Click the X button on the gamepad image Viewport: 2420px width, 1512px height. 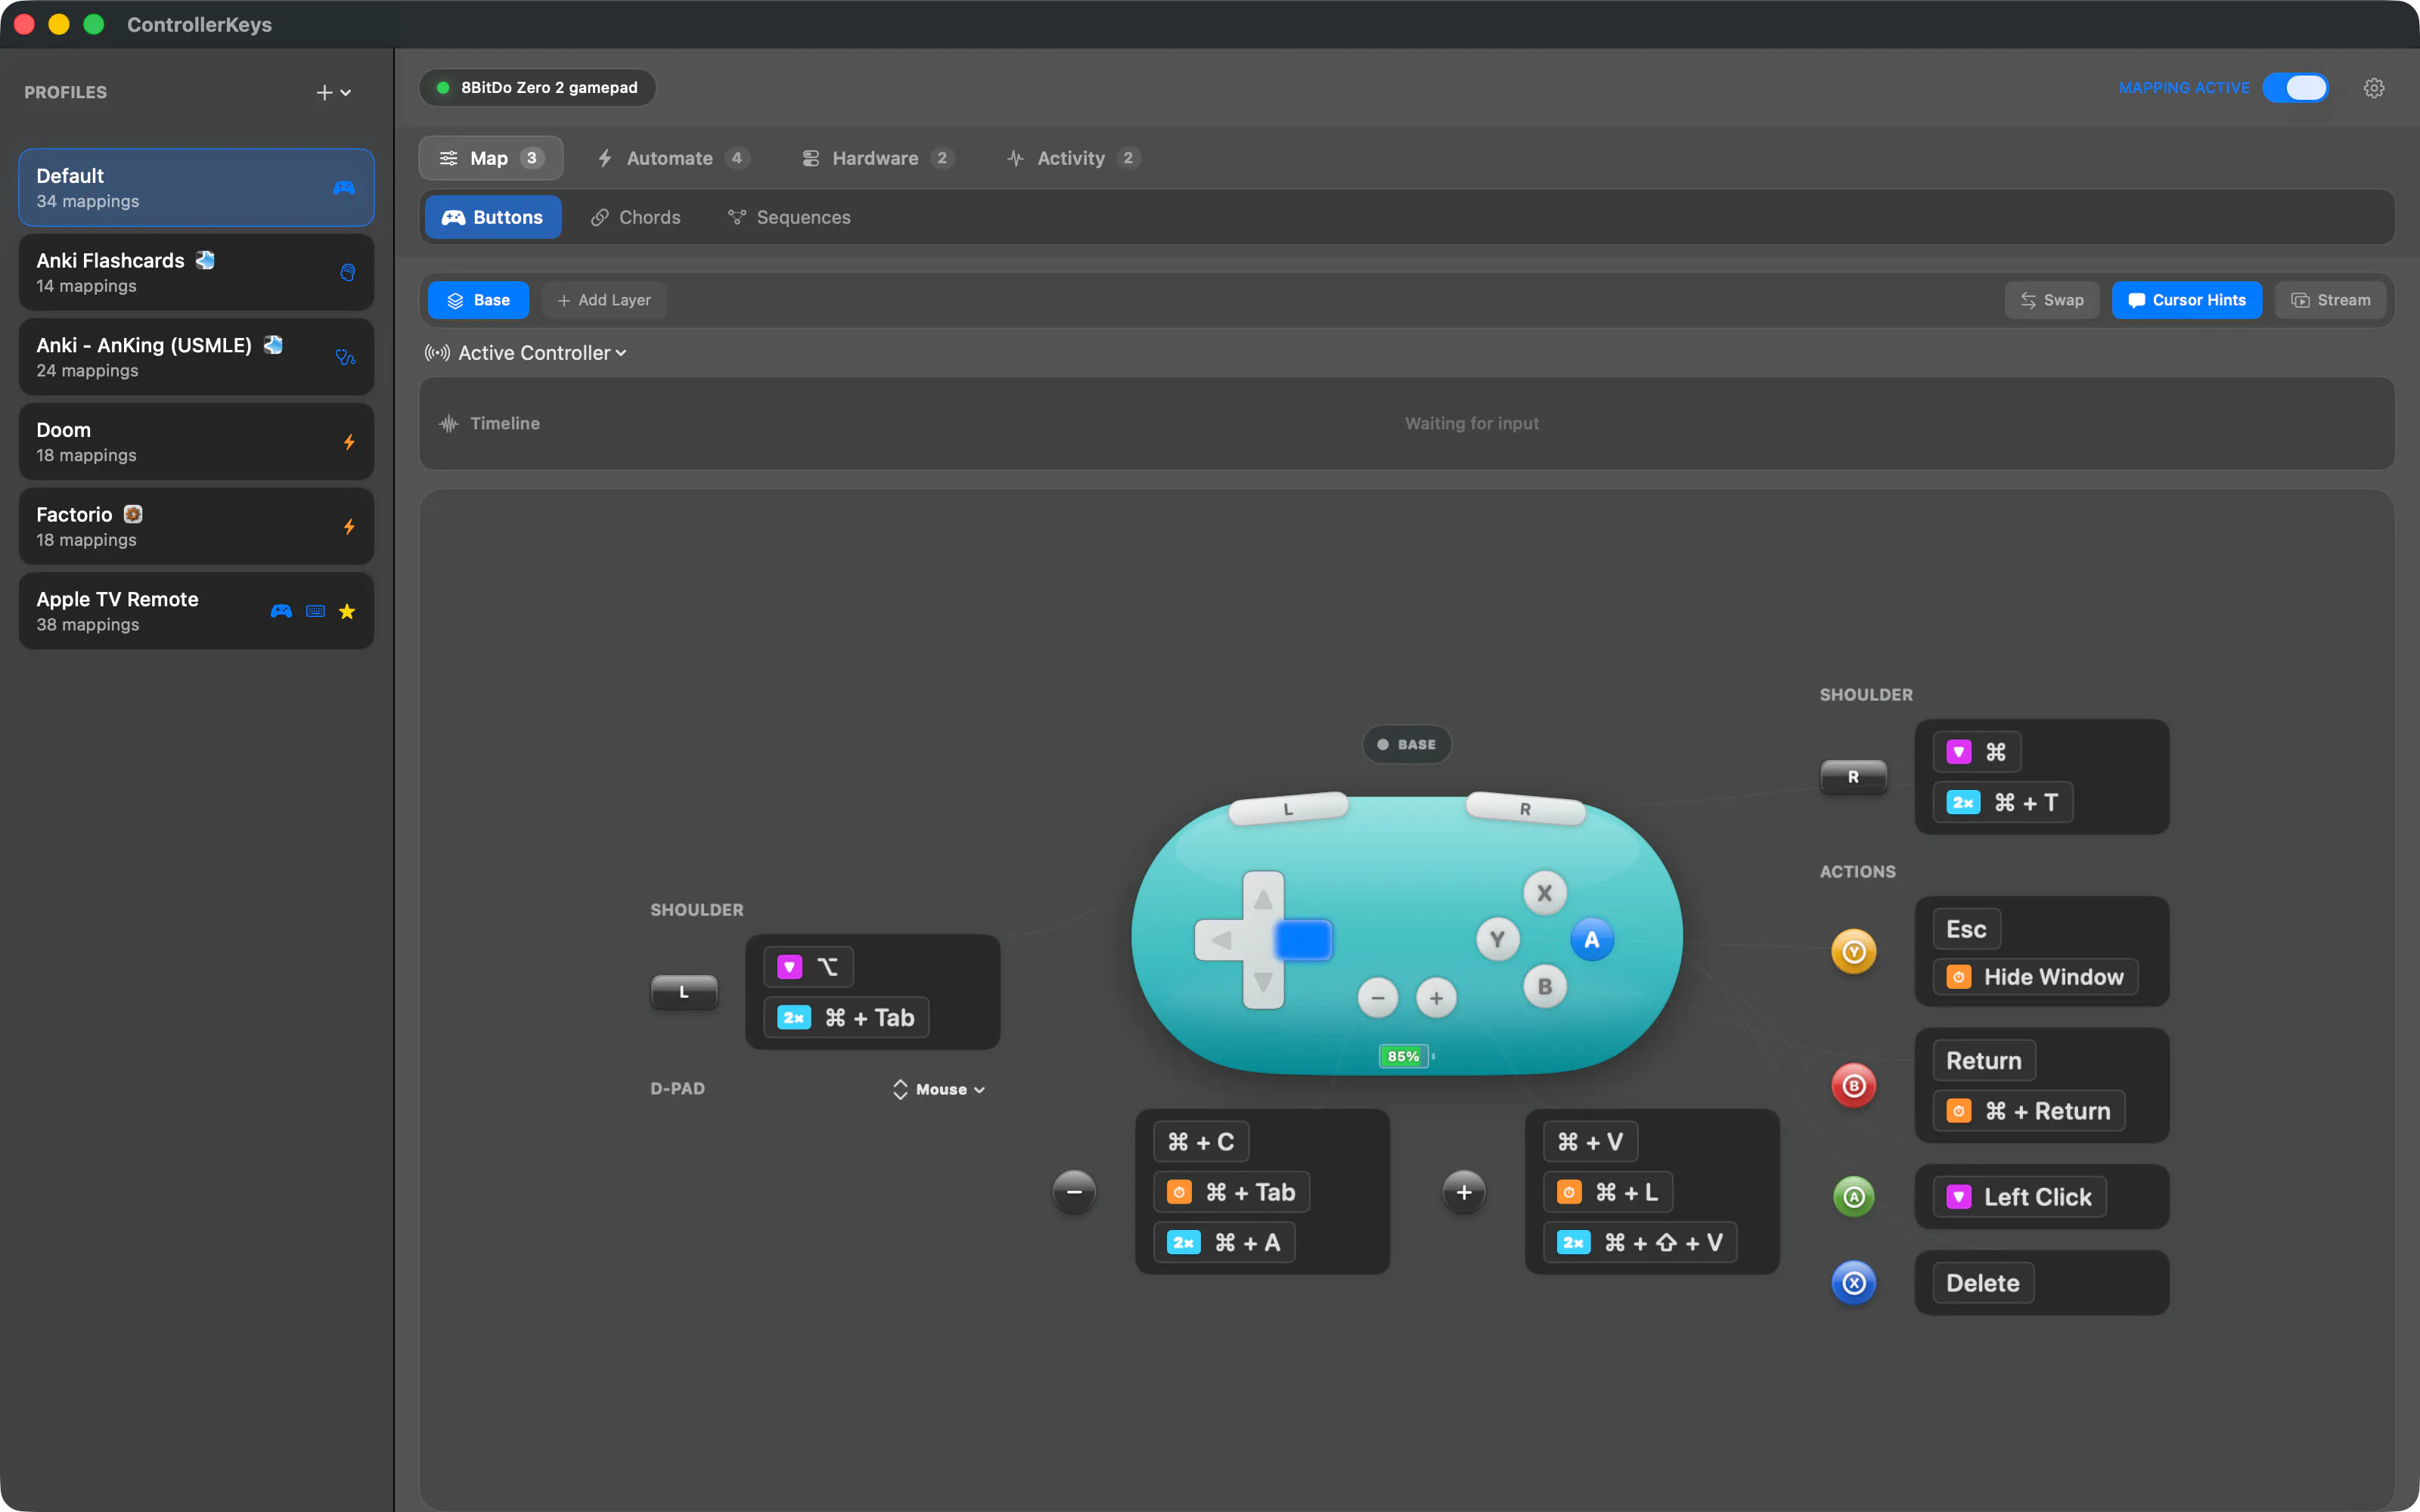click(1544, 893)
